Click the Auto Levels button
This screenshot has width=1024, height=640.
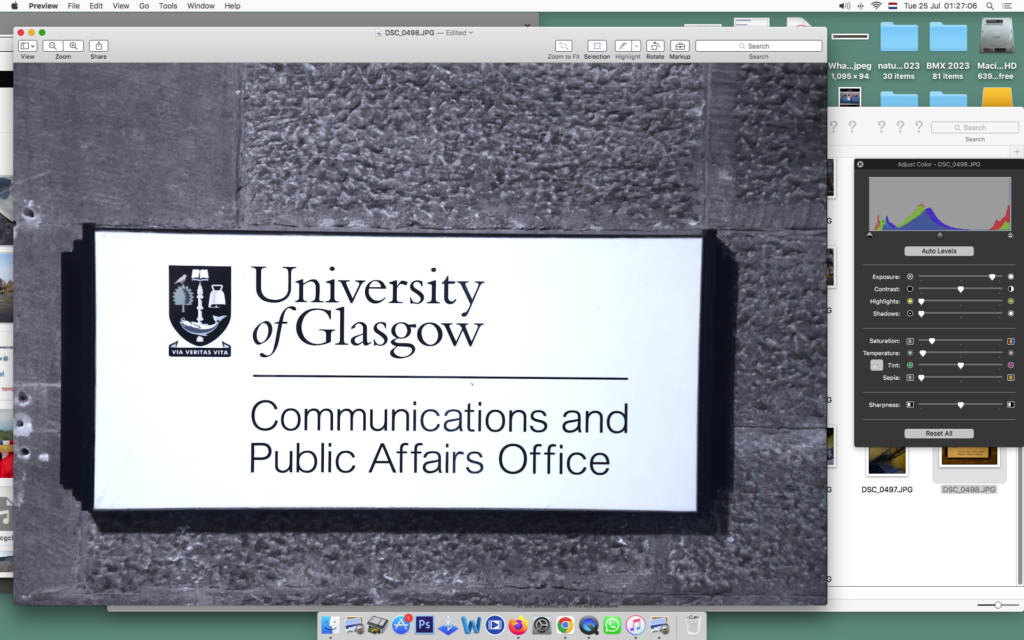tap(938, 251)
